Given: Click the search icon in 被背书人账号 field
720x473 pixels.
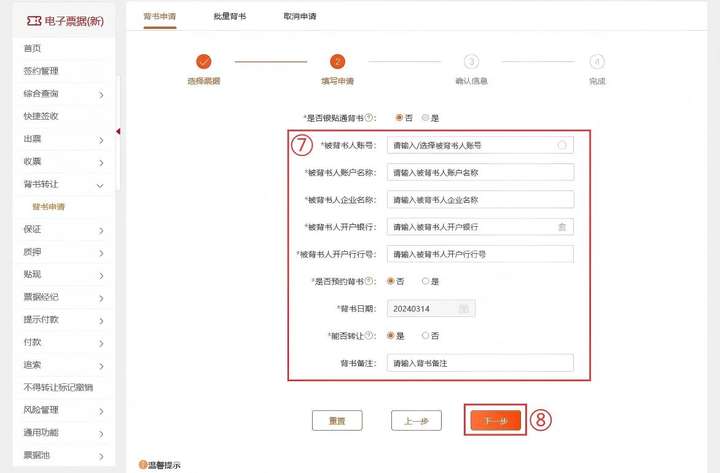Looking at the screenshot, I should coord(562,145).
